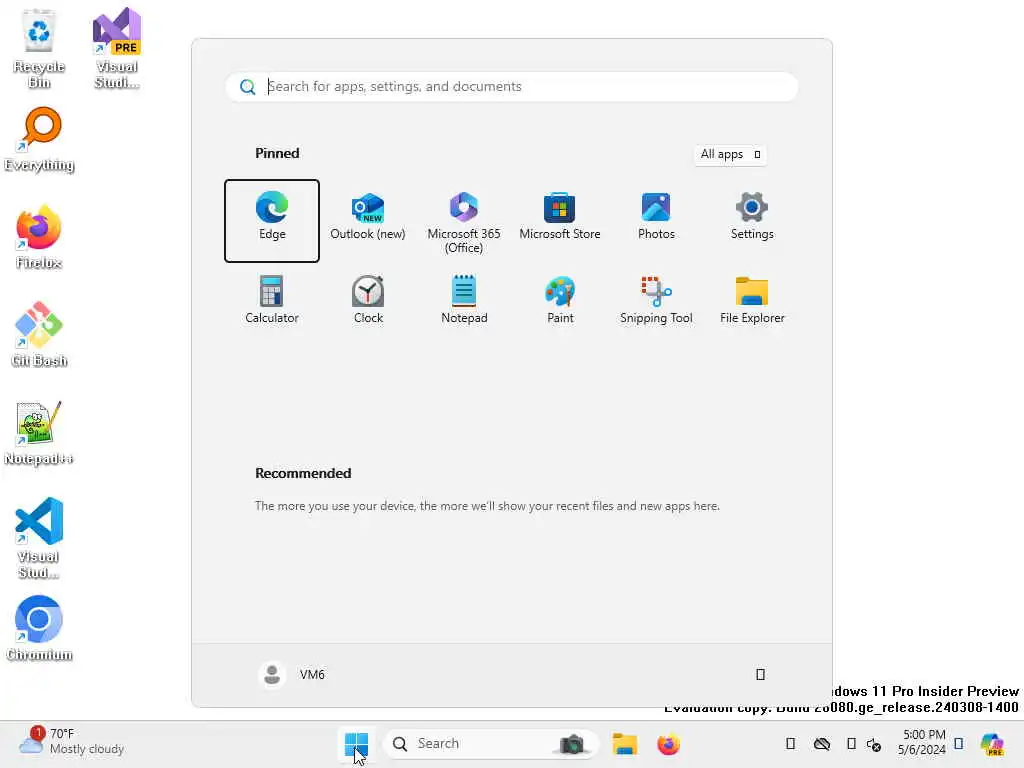Click the taskbar Search box
Screen dimensions: 1024x768
[490, 744]
